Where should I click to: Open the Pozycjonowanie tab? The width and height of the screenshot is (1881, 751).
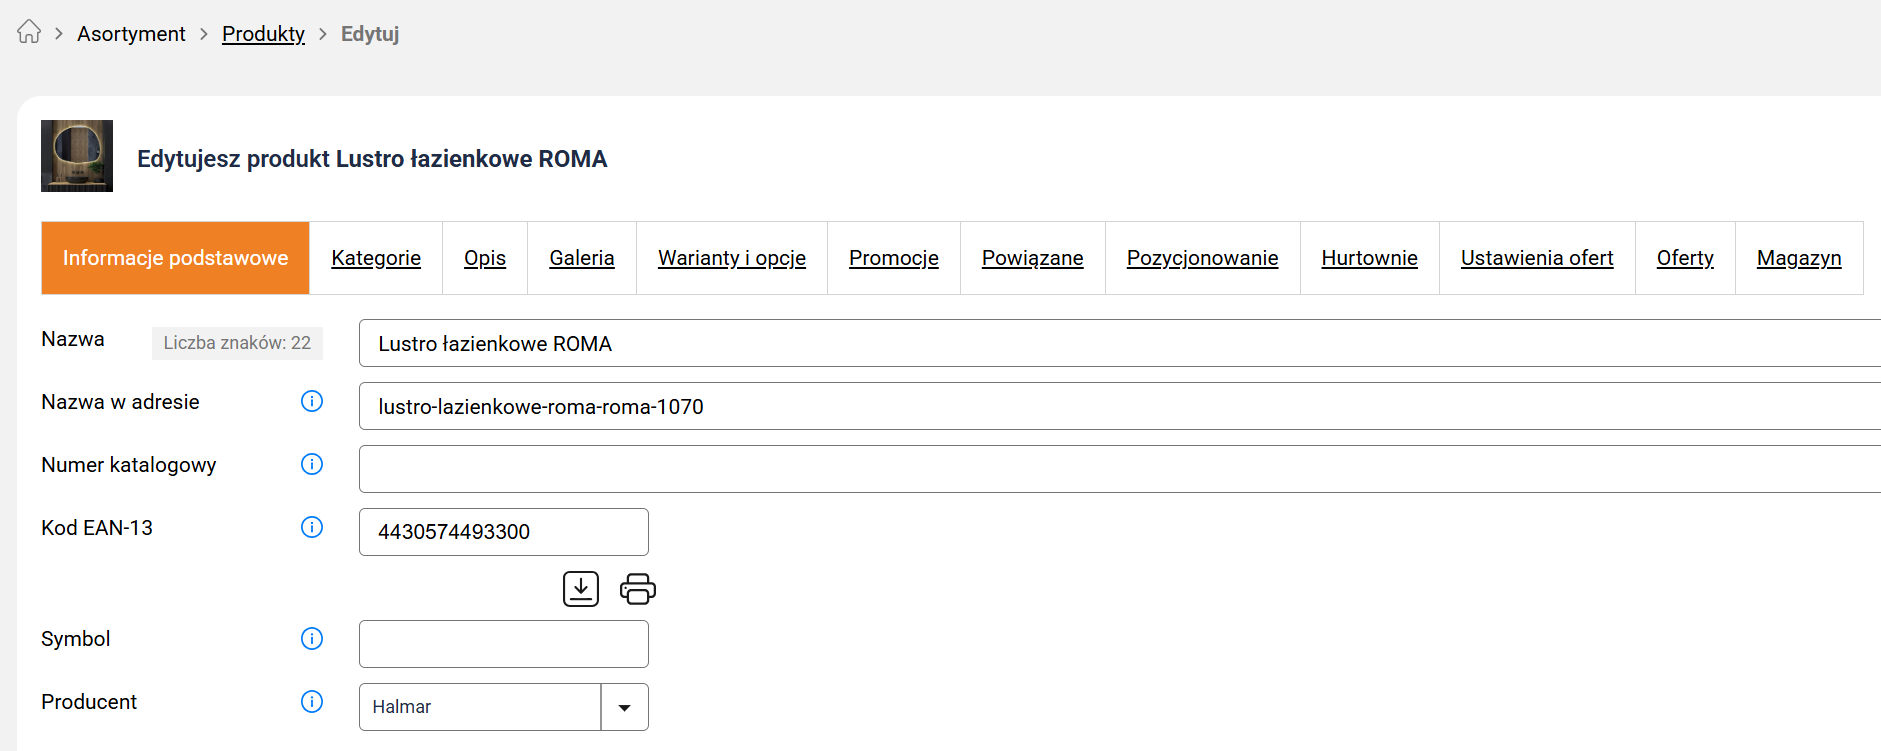pos(1202,258)
